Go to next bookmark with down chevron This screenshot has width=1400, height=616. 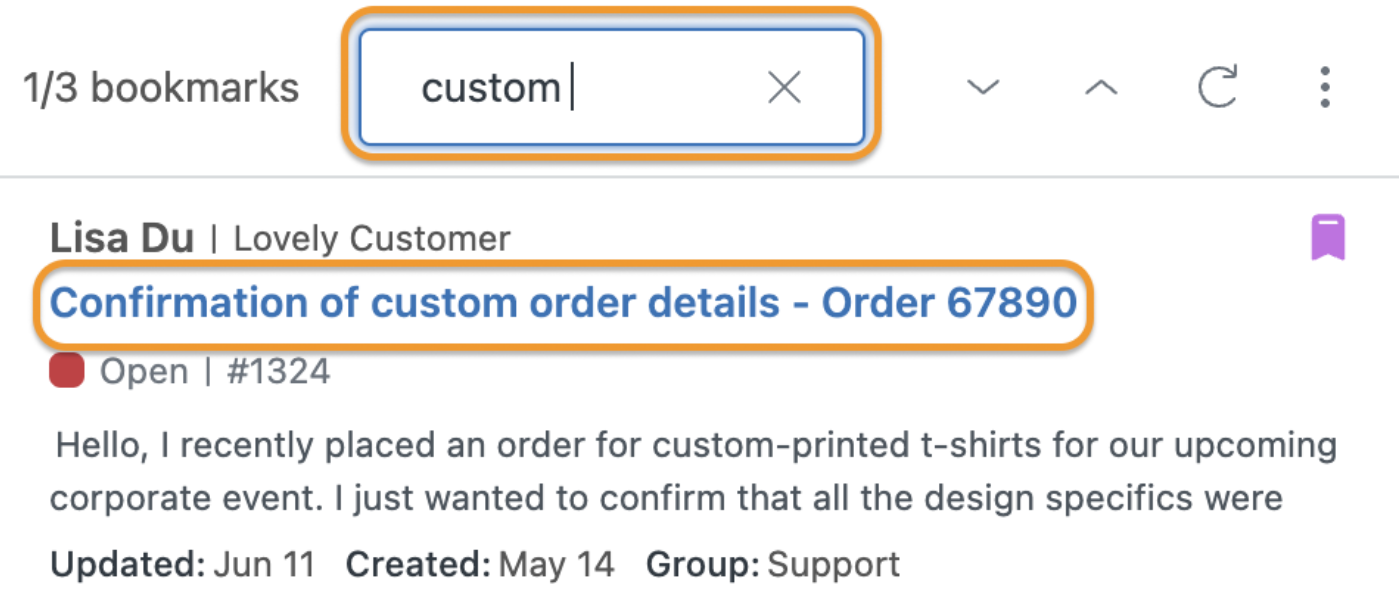tap(983, 88)
